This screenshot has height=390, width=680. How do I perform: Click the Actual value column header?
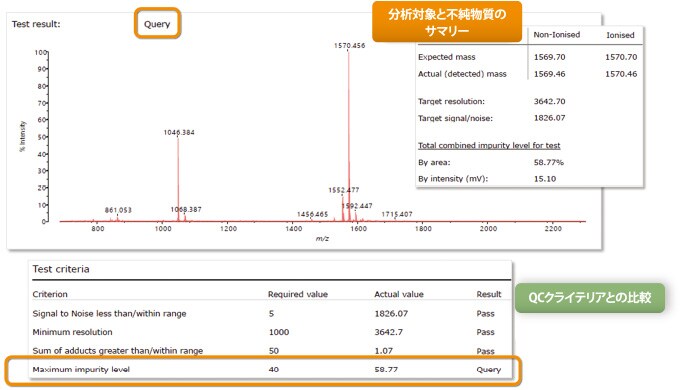click(x=399, y=294)
